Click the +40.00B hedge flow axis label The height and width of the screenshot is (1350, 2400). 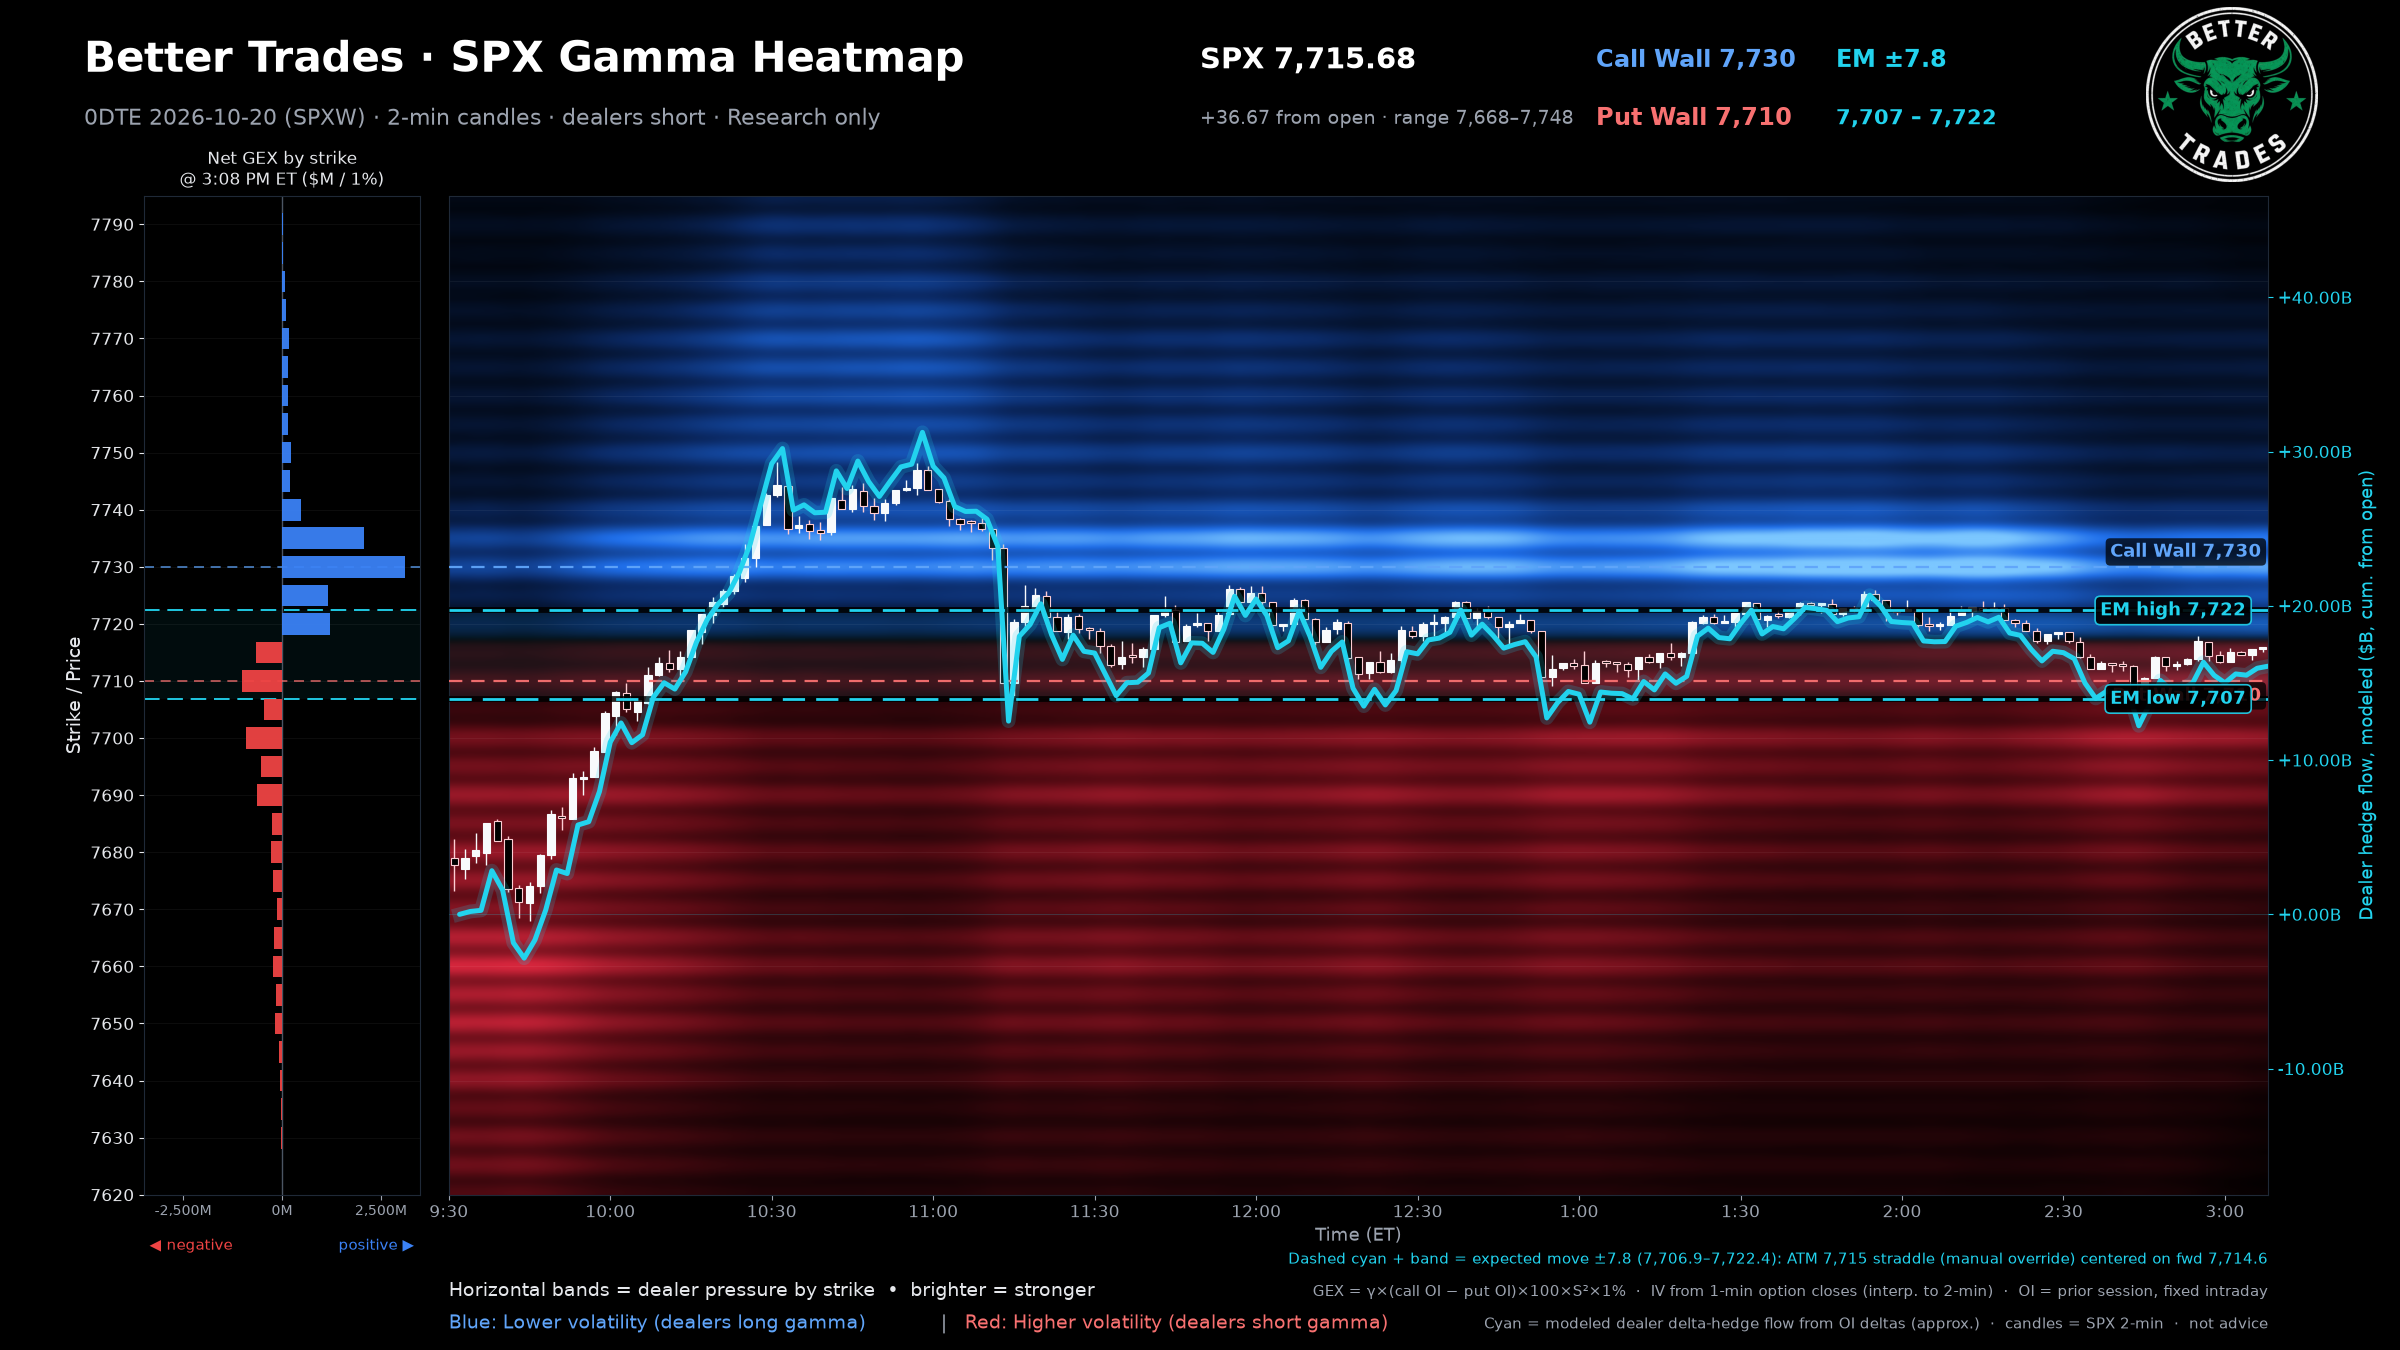click(2315, 298)
